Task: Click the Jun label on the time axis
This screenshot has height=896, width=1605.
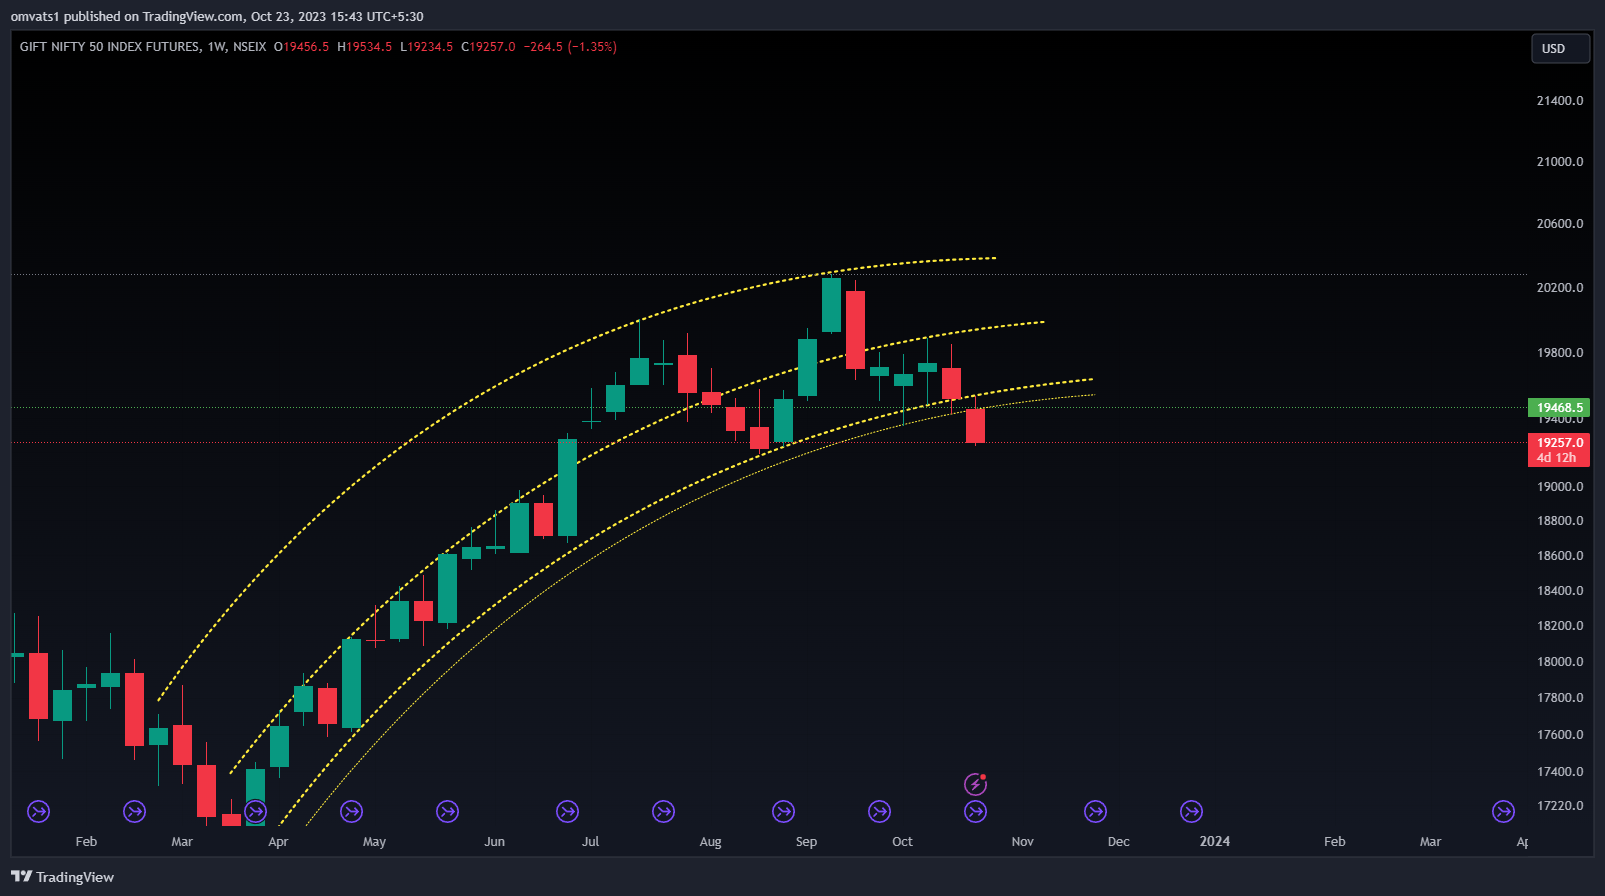Action: click(494, 842)
